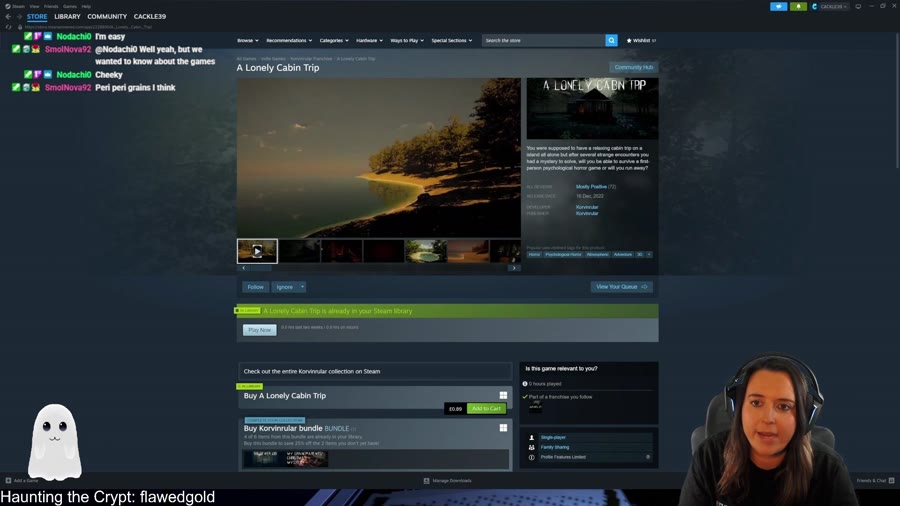Click the screenshot strip horizontal scrollbar handle

pos(260,268)
